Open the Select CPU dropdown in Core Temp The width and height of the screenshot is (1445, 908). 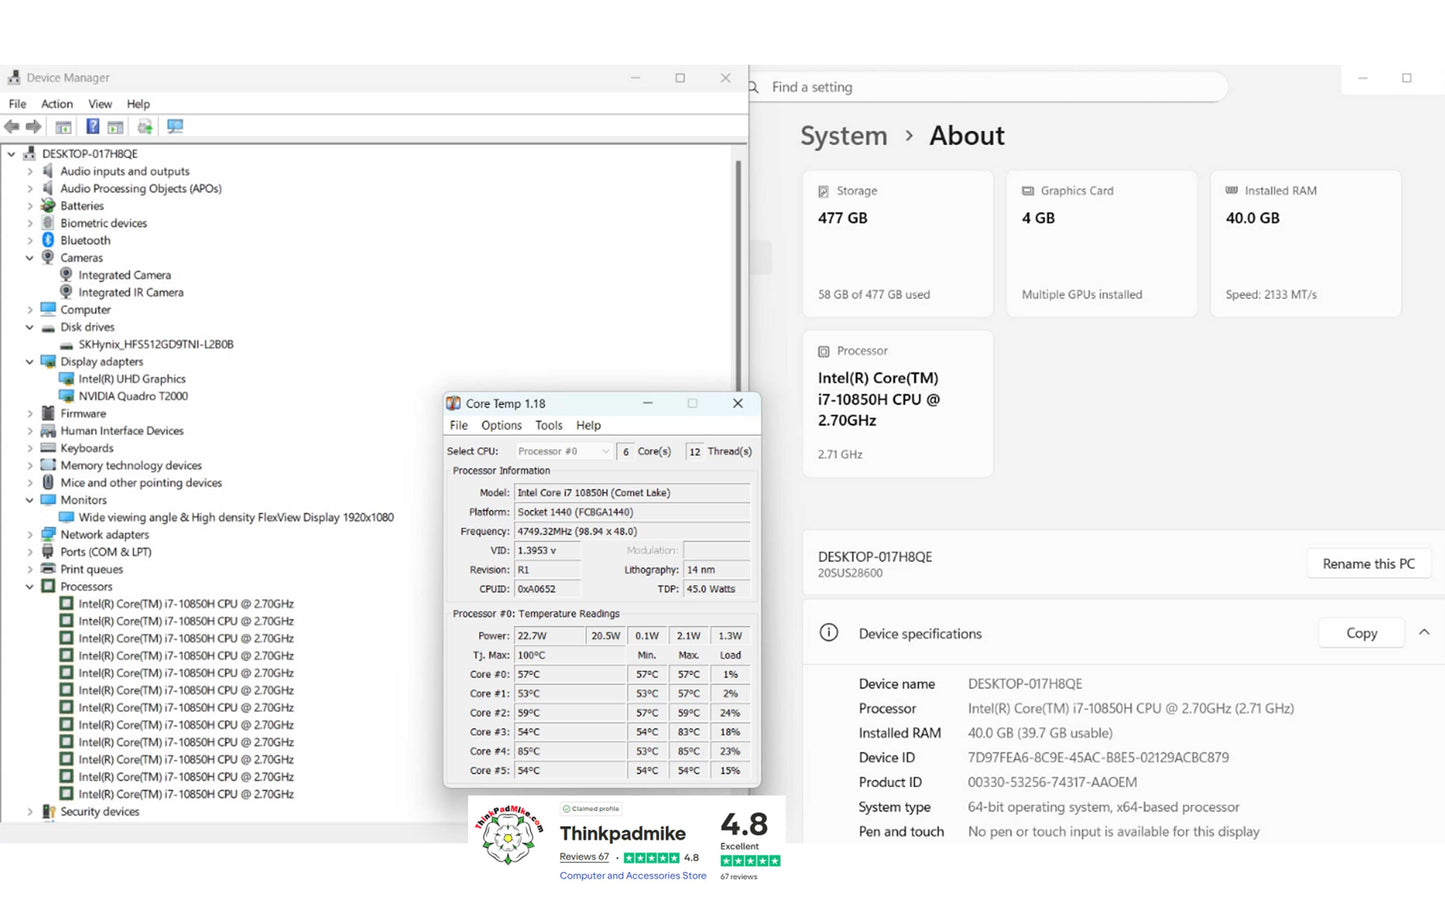click(x=563, y=452)
